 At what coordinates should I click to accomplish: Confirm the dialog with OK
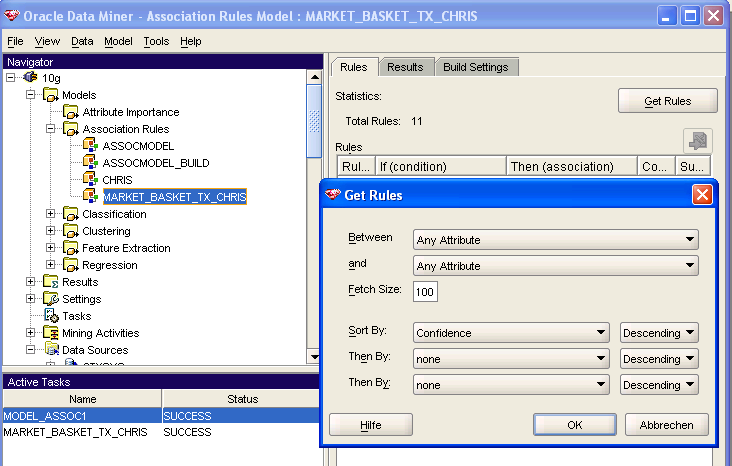(x=575, y=425)
